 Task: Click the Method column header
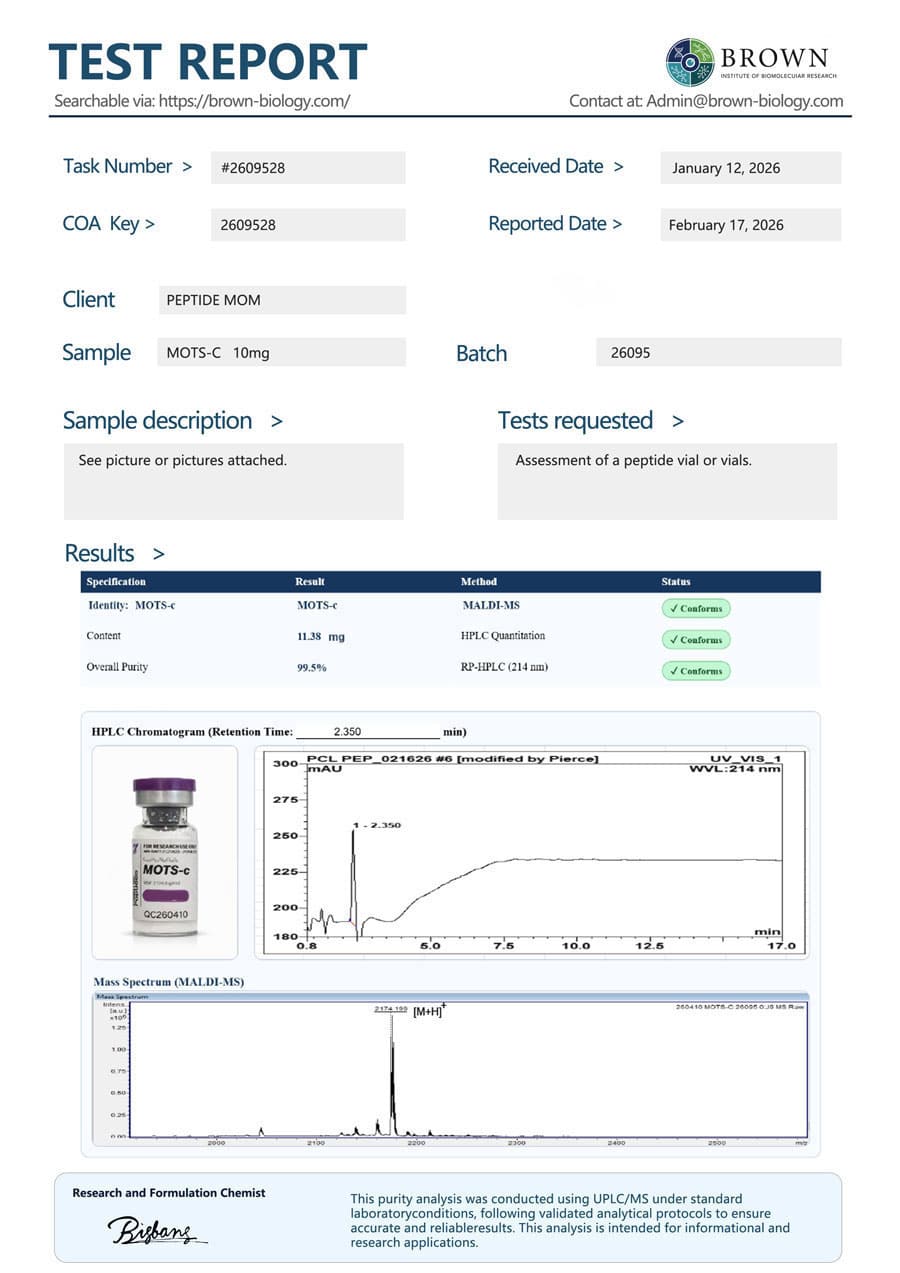point(479,581)
